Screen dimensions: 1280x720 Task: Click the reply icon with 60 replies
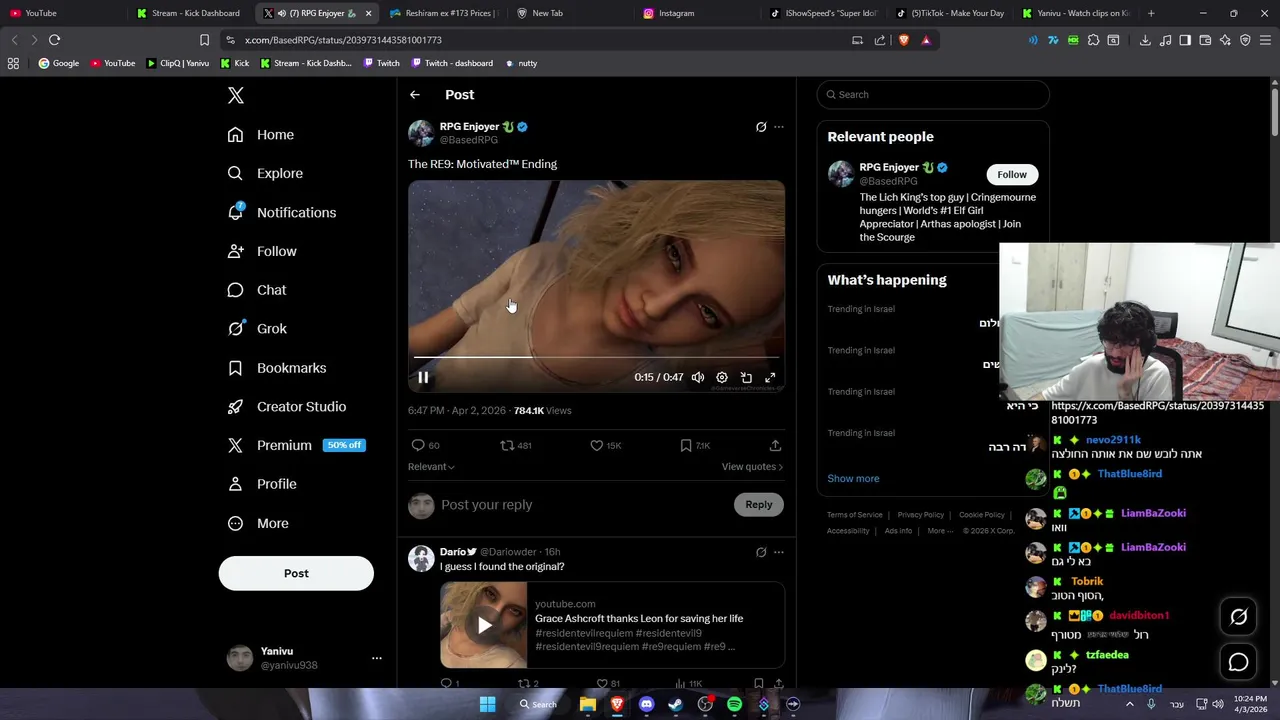click(x=418, y=445)
